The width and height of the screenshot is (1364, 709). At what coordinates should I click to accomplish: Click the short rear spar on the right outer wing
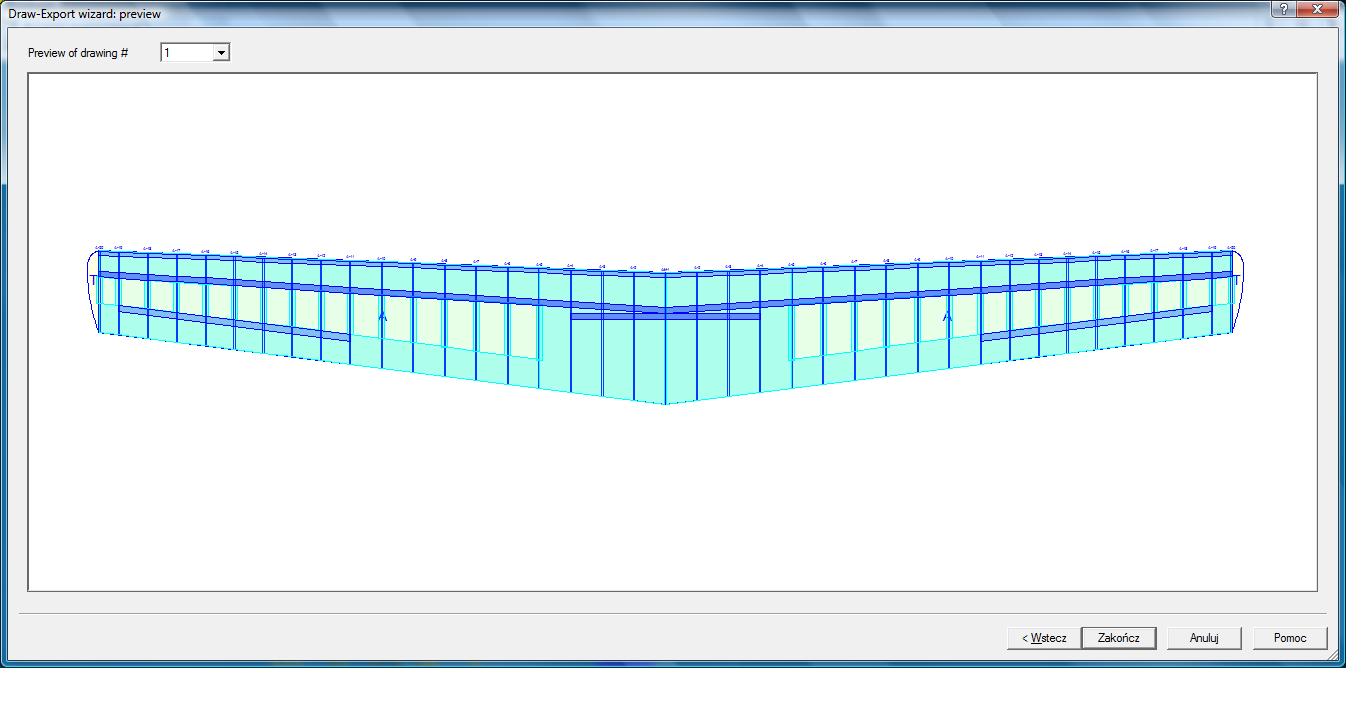(x=1096, y=323)
